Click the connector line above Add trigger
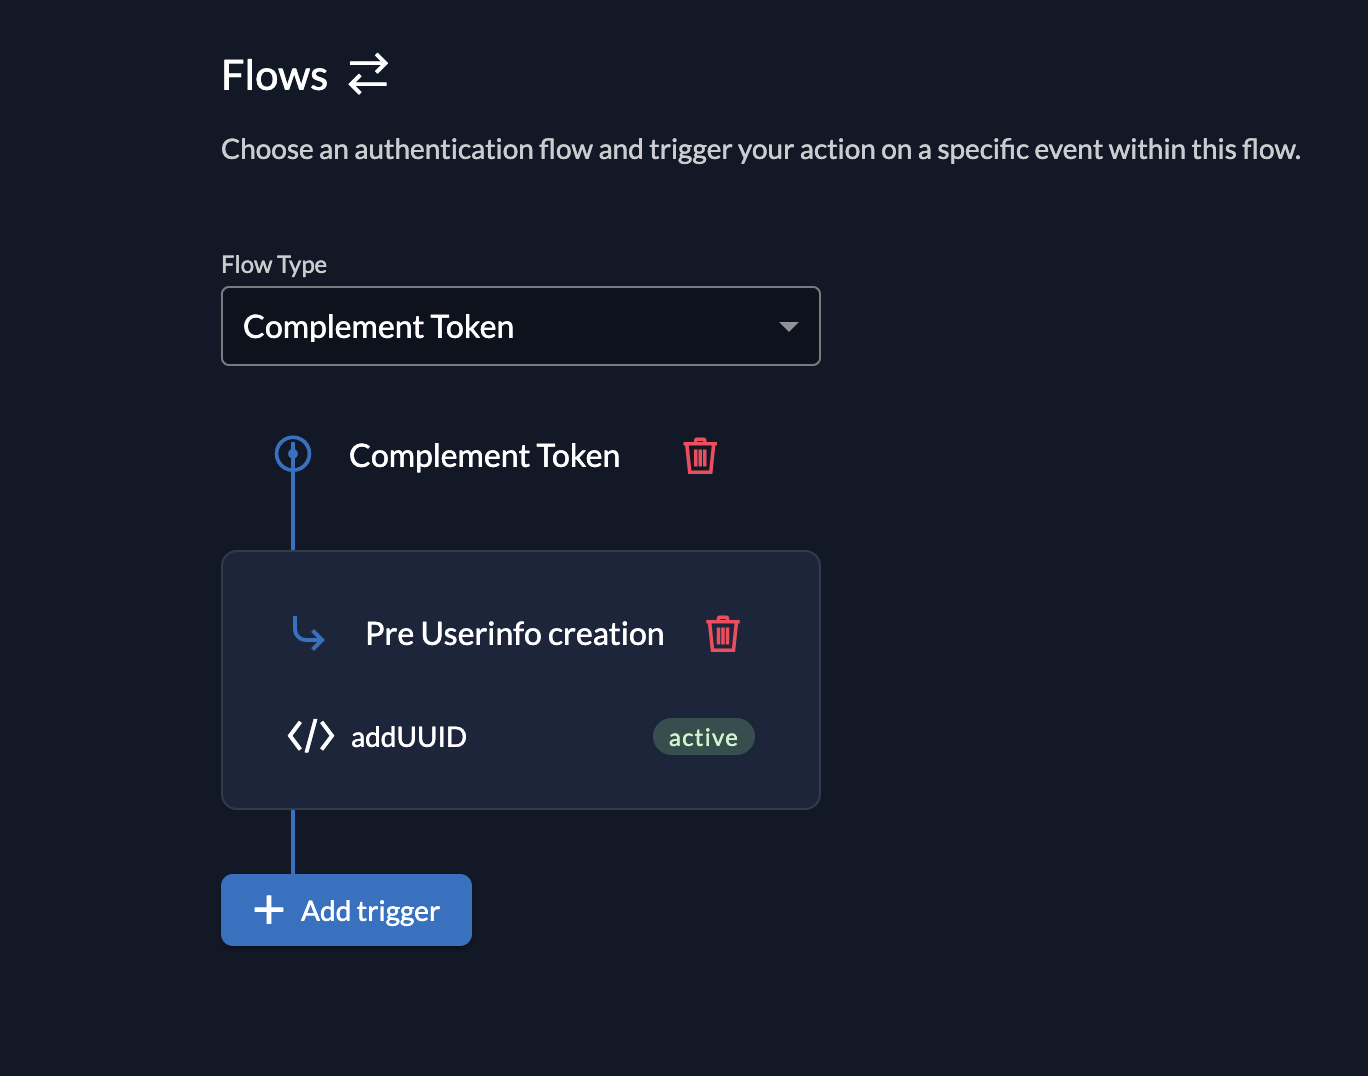The image size is (1368, 1076). click(293, 842)
